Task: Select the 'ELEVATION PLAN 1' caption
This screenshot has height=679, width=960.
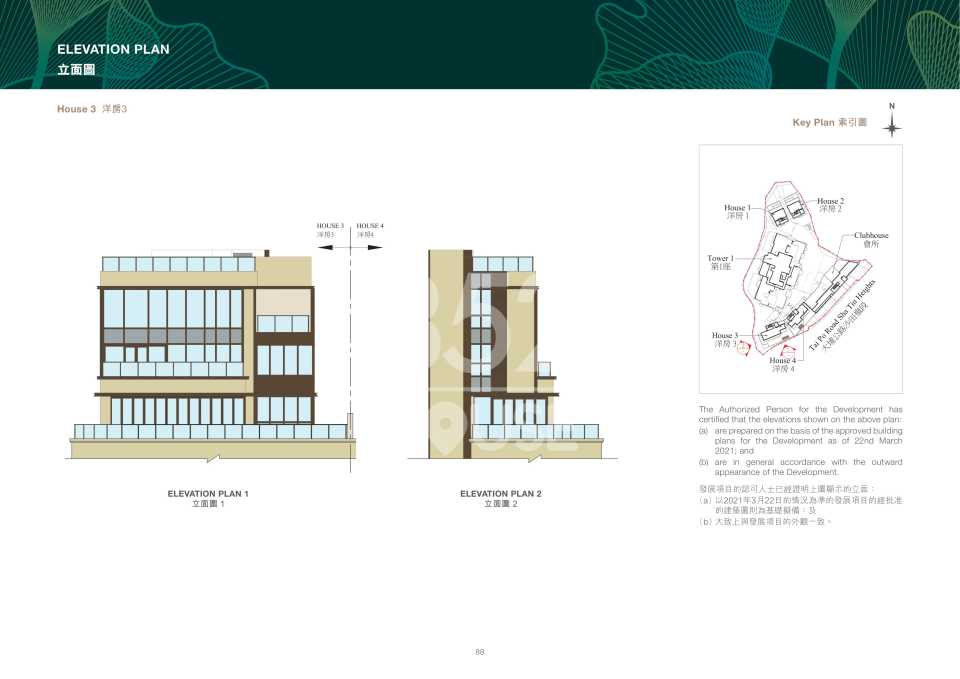Action: pyautogui.click(x=208, y=494)
